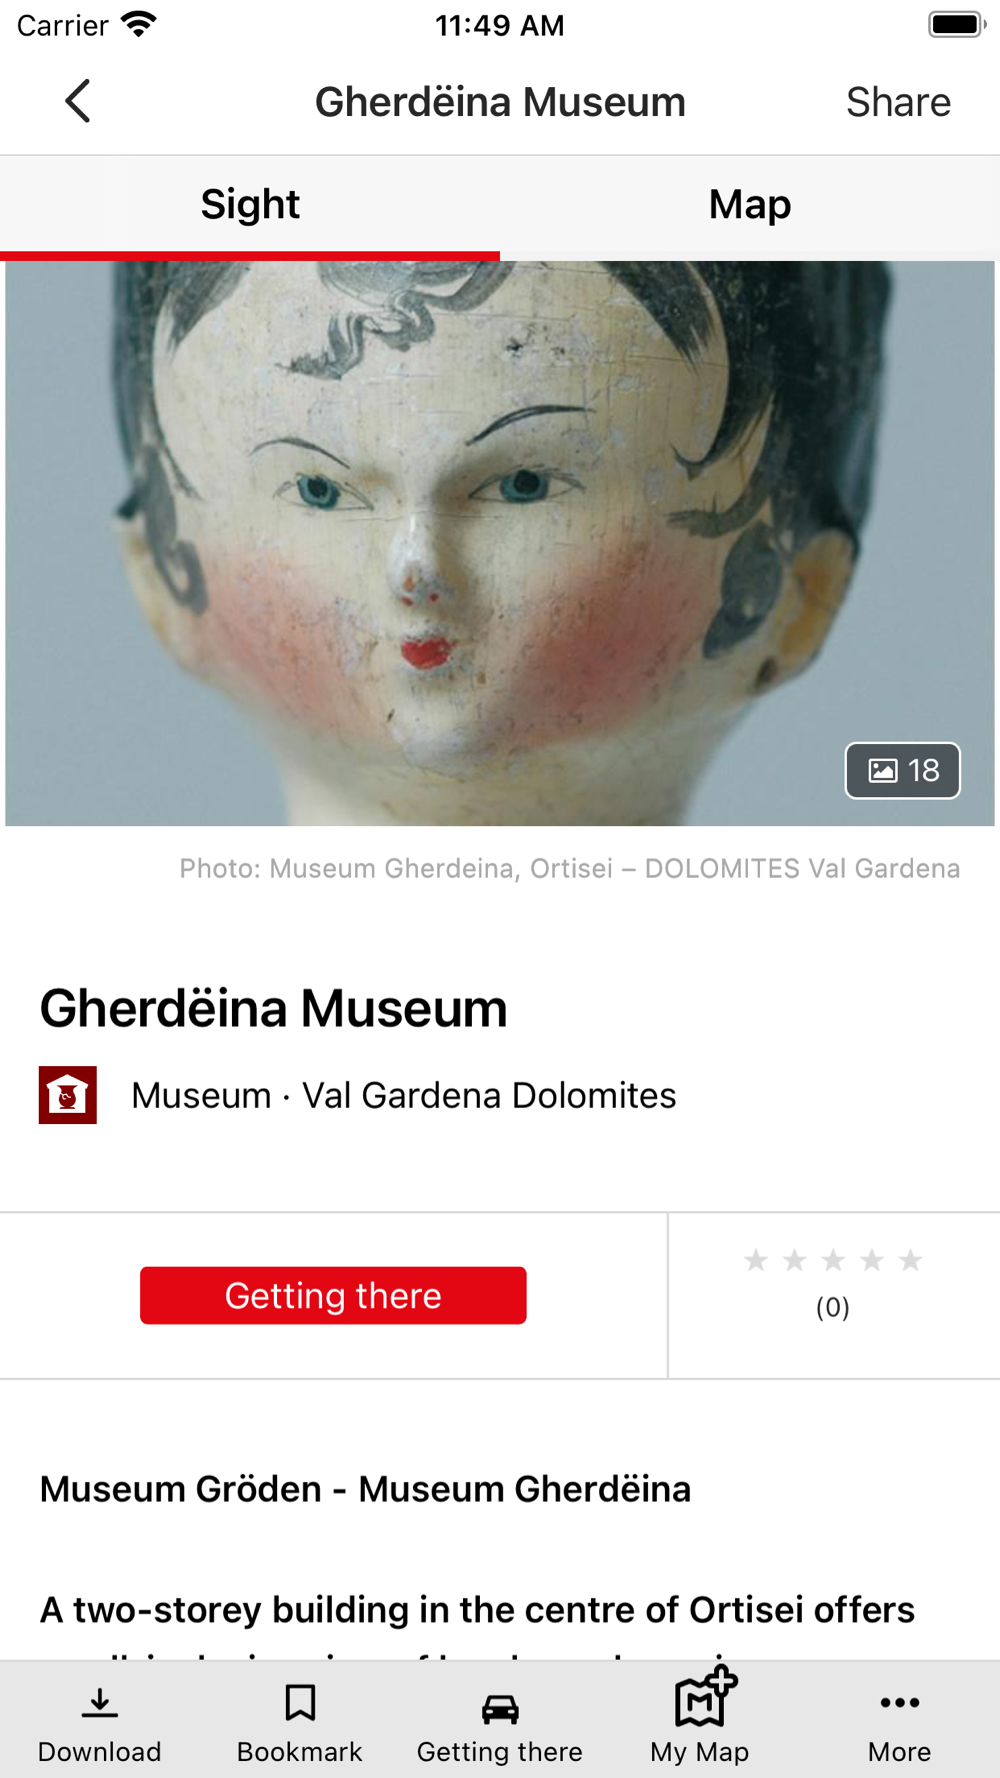Rate with the fifth star
The width and height of the screenshot is (1000, 1778).
click(x=910, y=1260)
